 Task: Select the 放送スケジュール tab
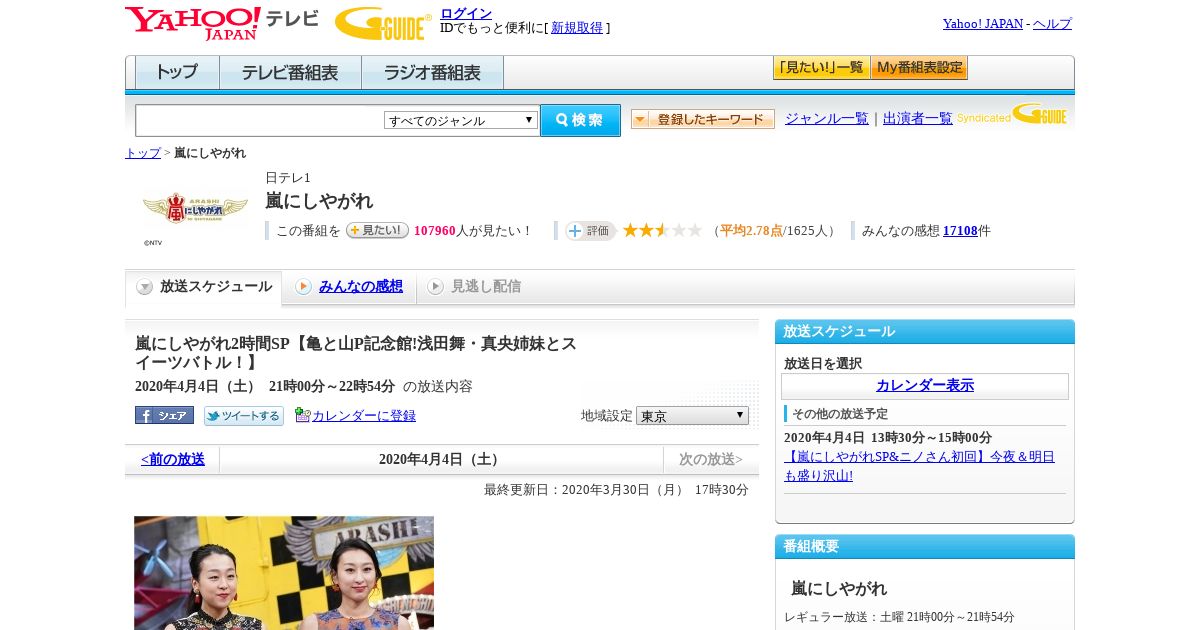204,287
